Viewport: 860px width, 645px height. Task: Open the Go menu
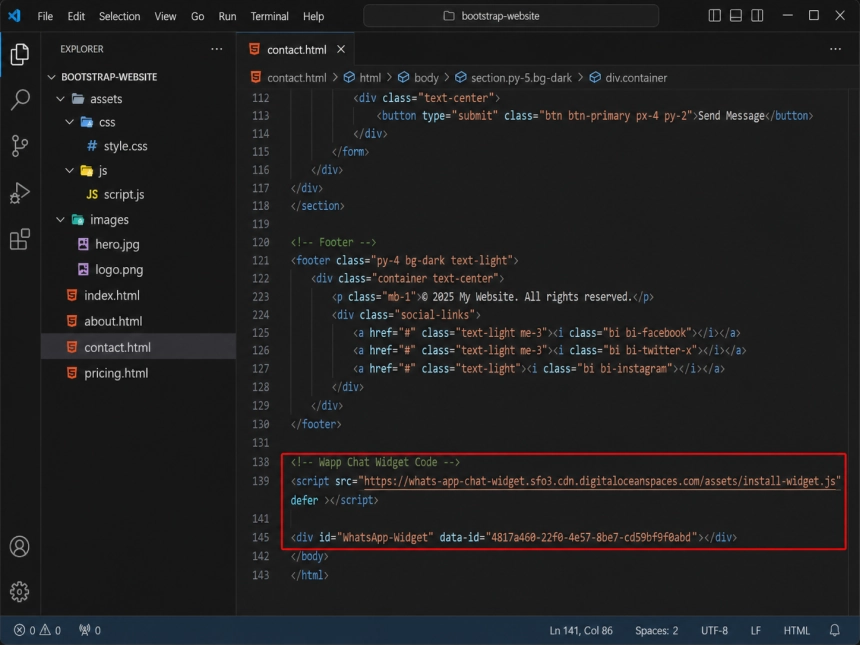coord(197,16)
